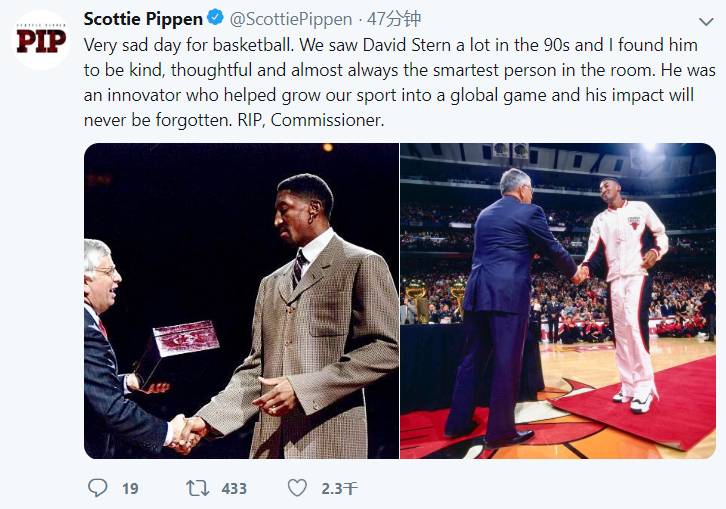Open the left handshake photo in suits
Viewport: 726px width, 509px height.
click(x=241, y=300)
